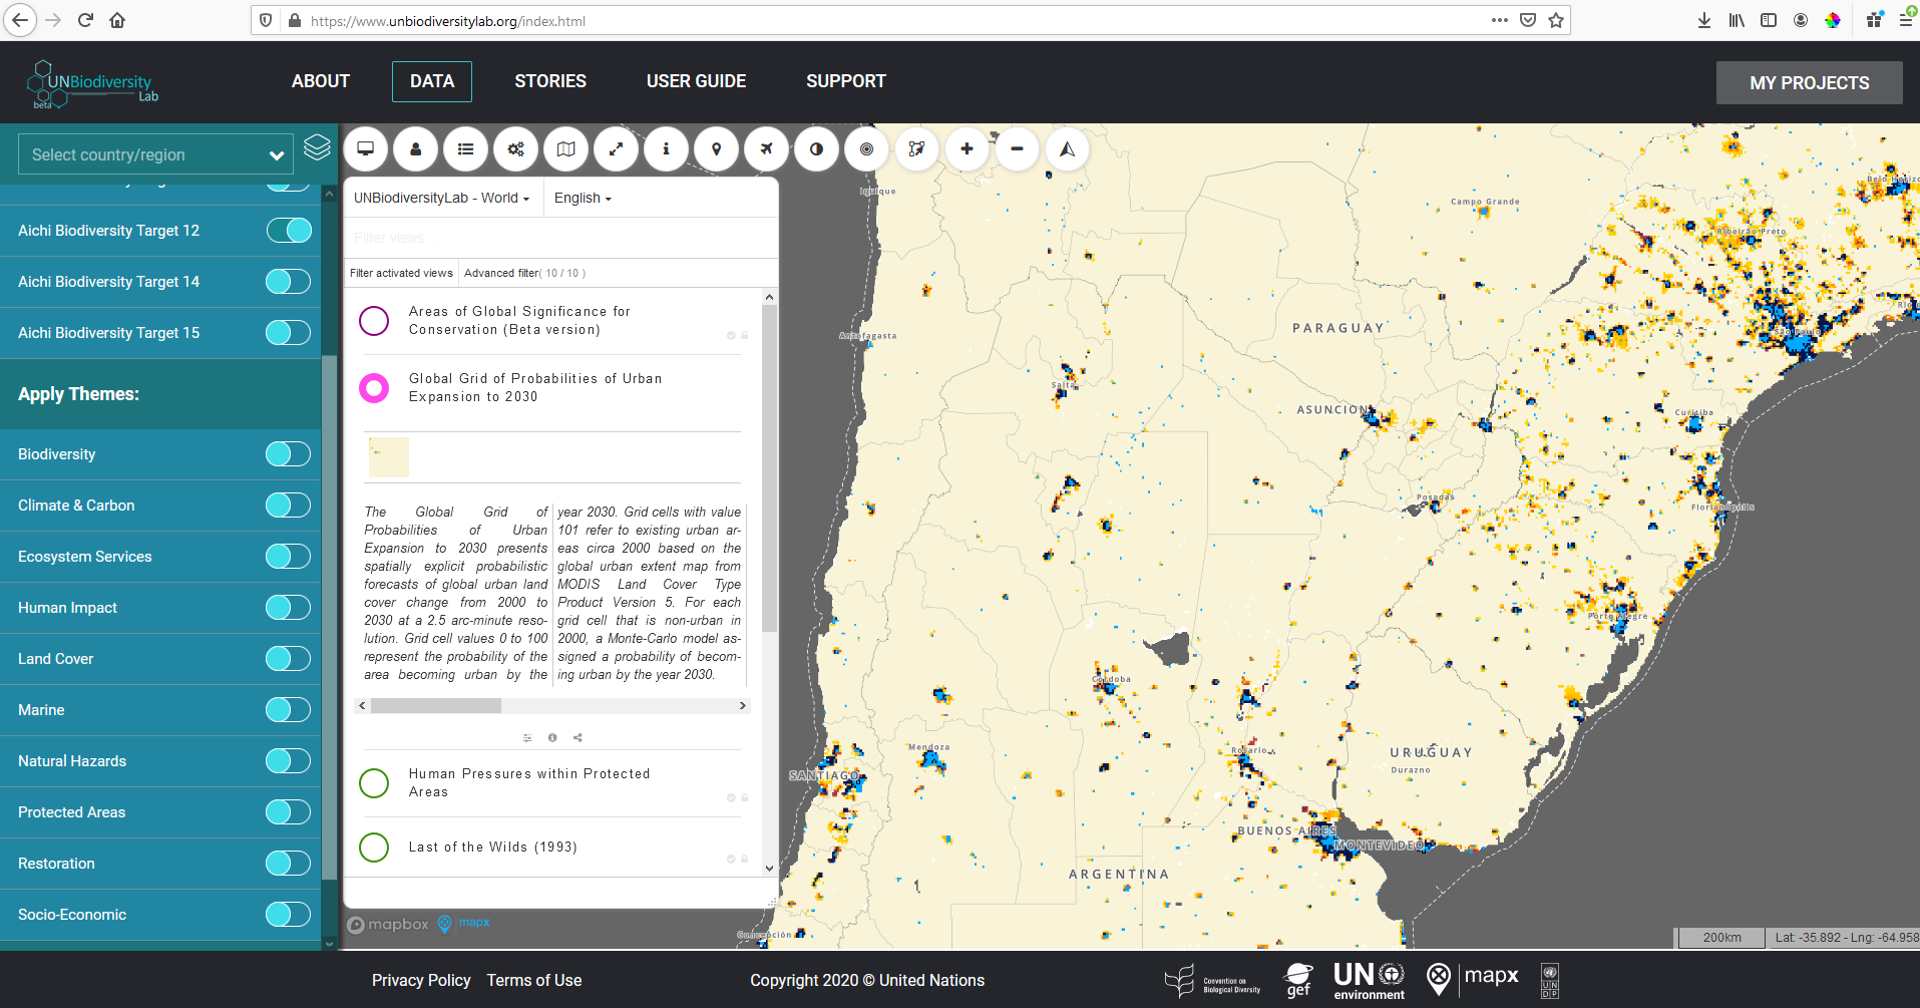1920x1008 pixels.
Task: Open Firefox library icon
Action: tap(1736, 20)
